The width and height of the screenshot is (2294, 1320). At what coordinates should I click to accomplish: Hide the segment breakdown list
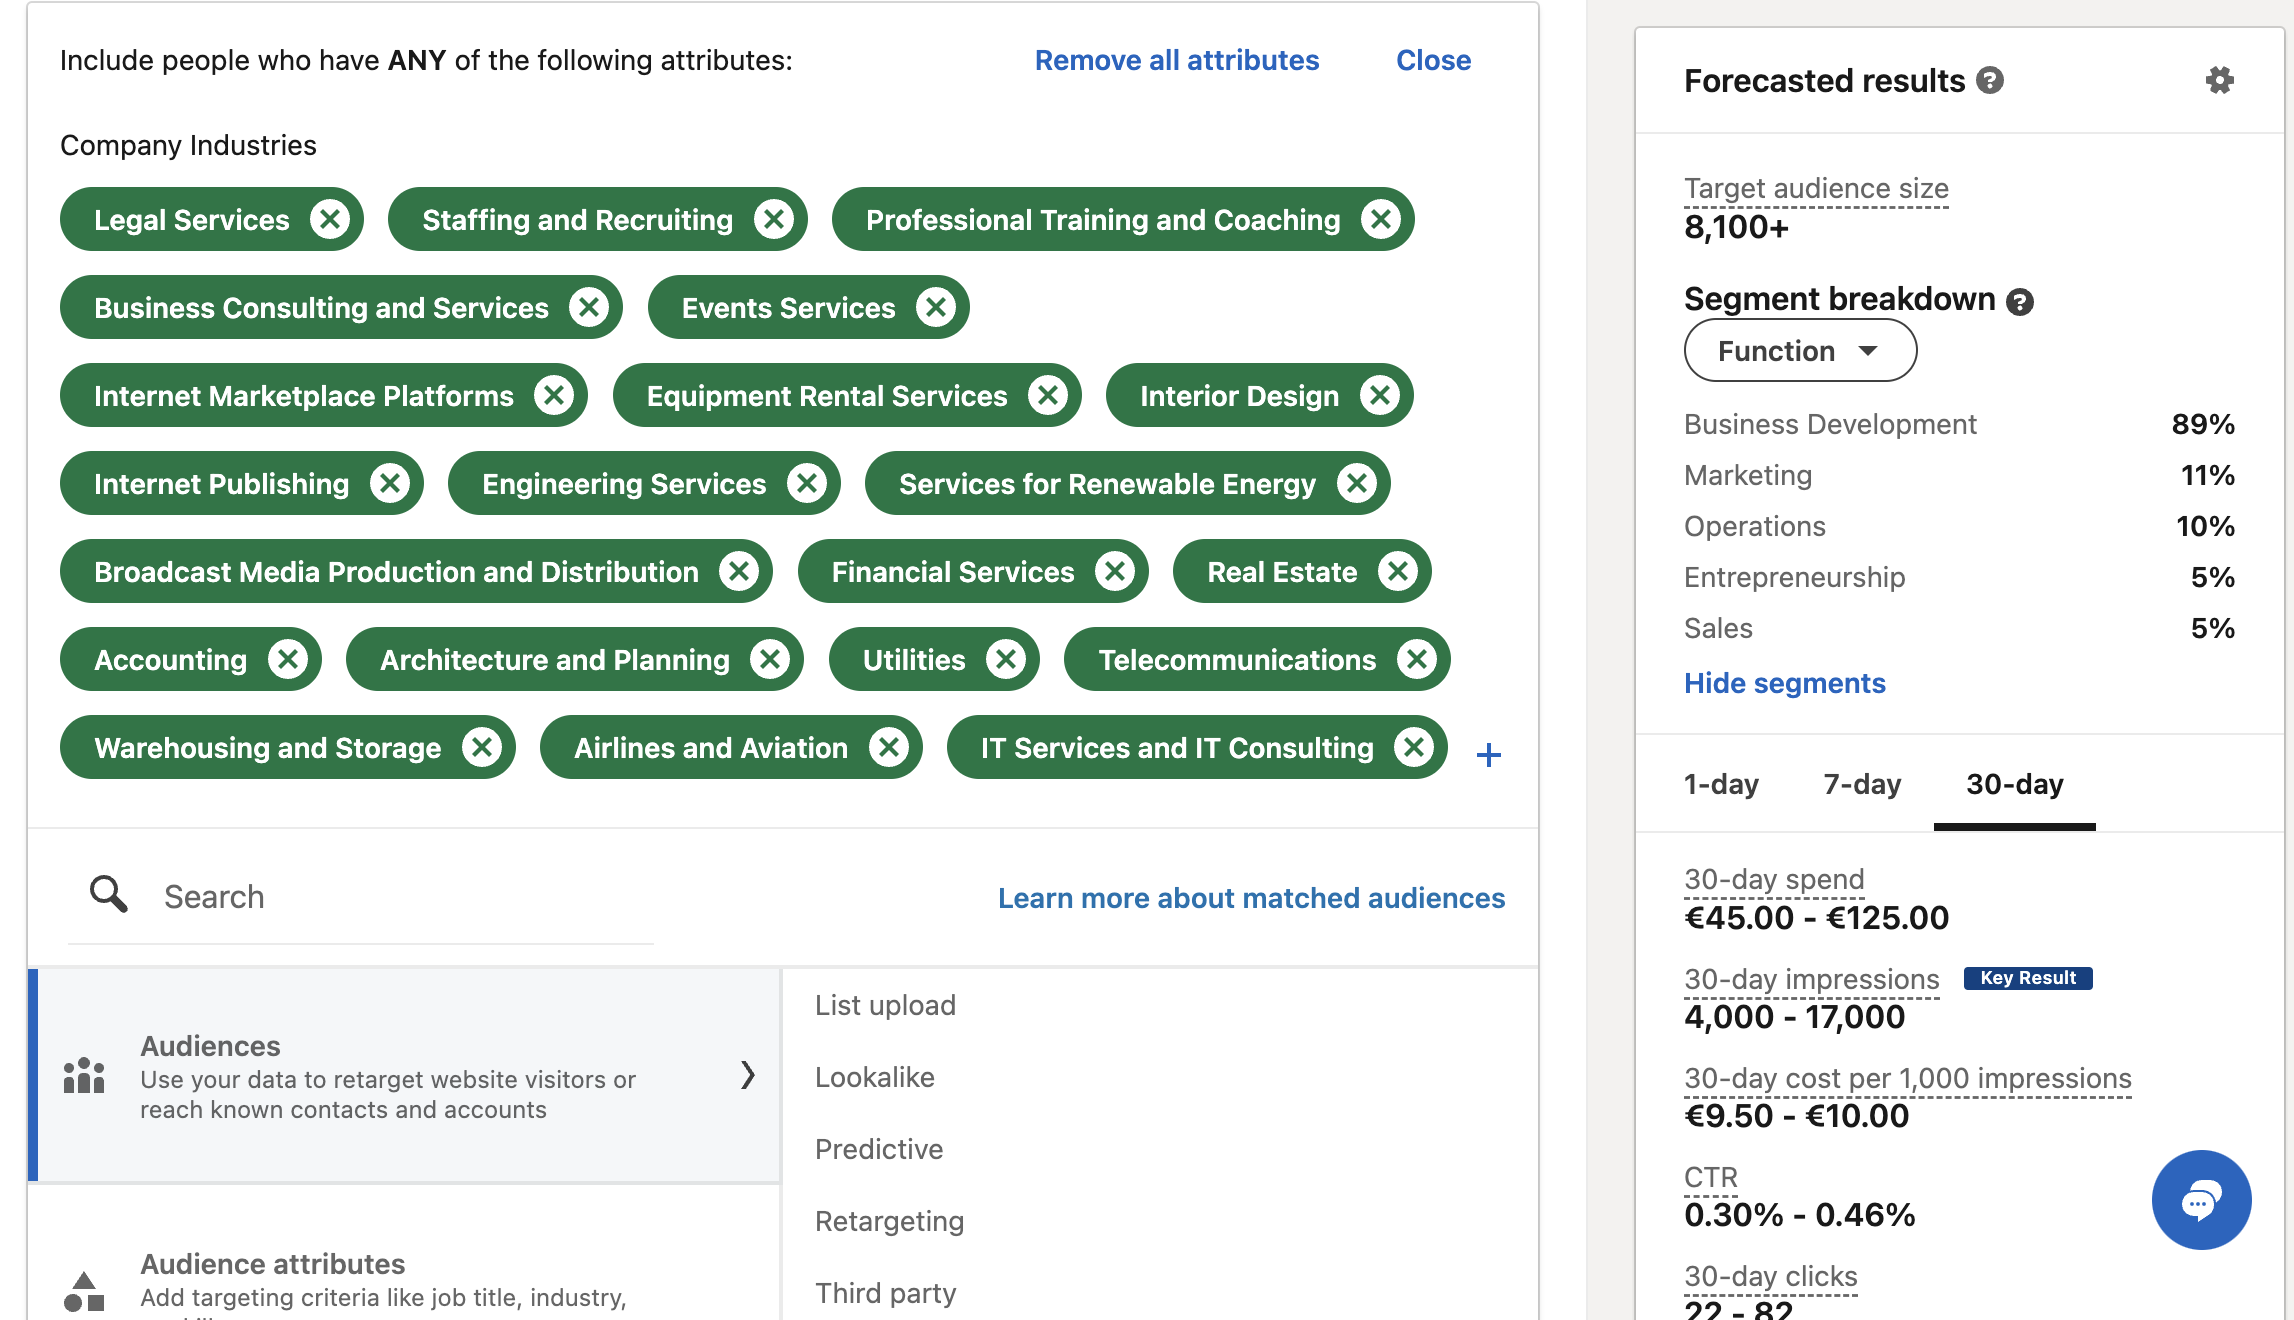coord(1784,683)
